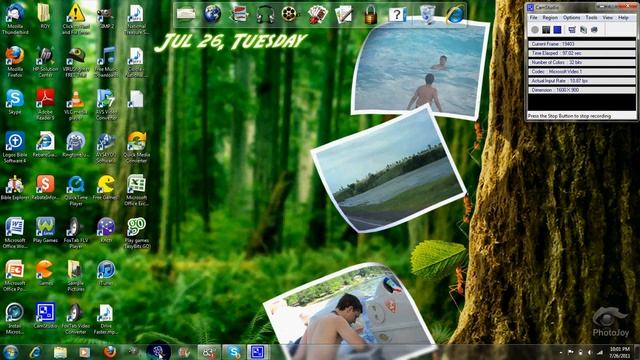Click the man beside car photo thumbnail
This screenshot has width=640, height=360.
click(349, 310)
